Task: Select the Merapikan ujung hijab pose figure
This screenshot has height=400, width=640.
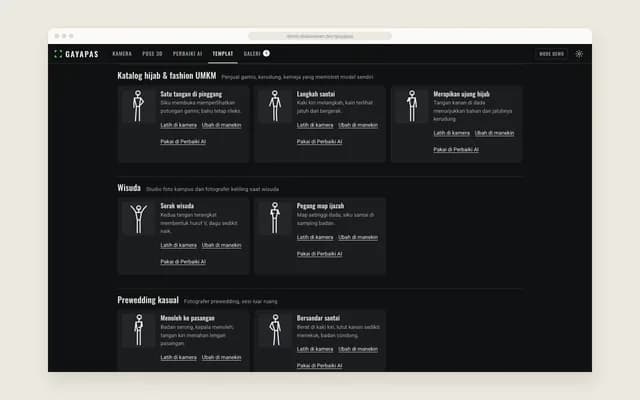Action: [411, 106]
